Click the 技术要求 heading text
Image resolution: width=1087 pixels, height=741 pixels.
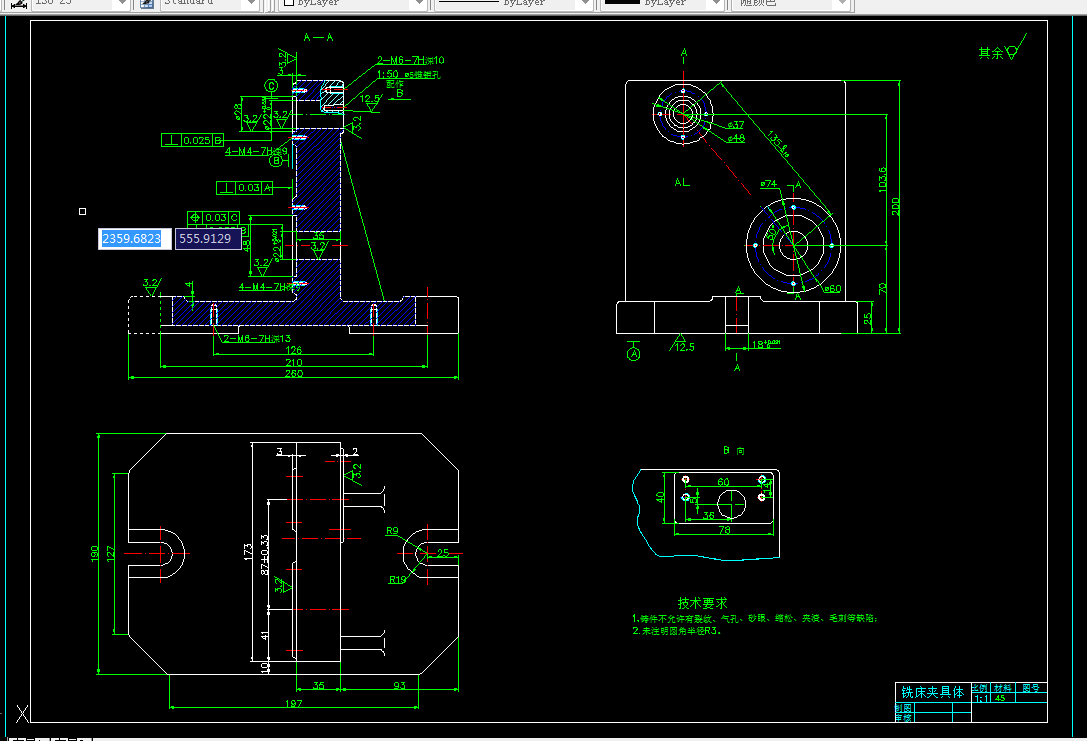[702, 603]
